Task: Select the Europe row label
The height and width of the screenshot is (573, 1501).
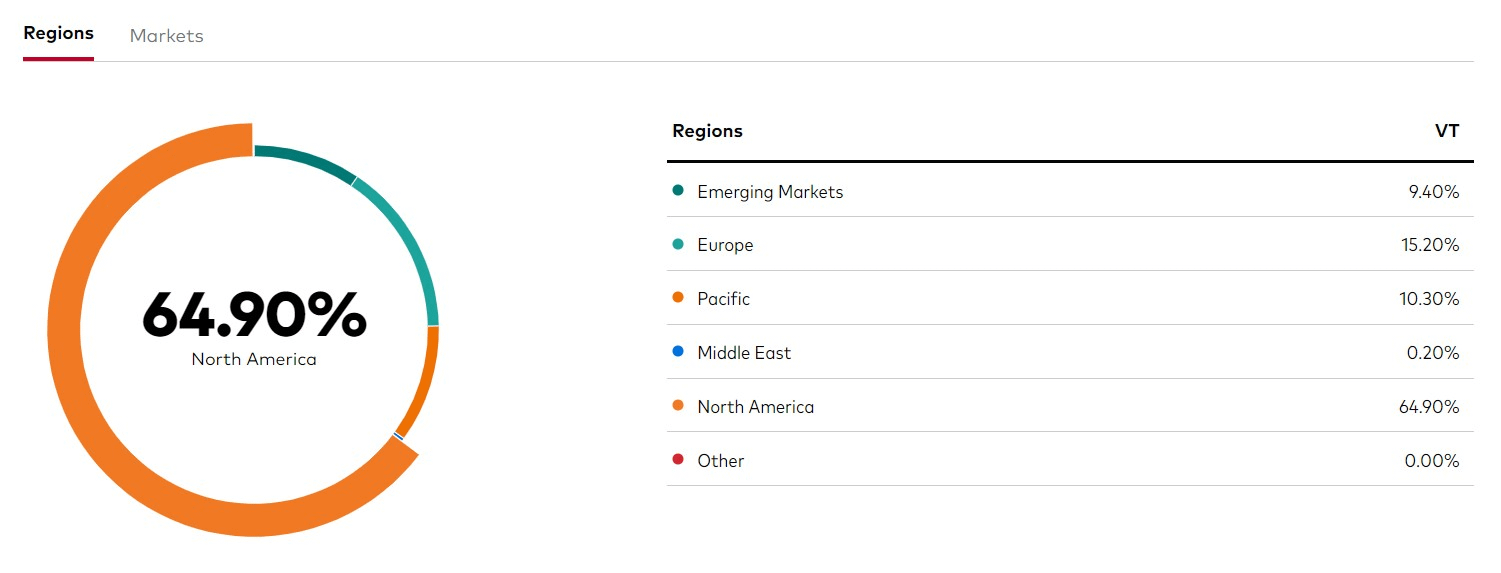Action: click(x=725, y=246)
